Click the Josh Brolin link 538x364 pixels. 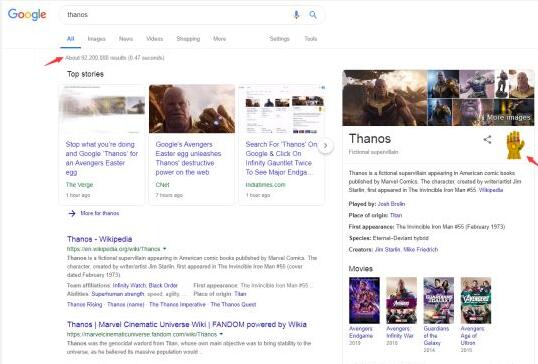[x=391, y=204]
